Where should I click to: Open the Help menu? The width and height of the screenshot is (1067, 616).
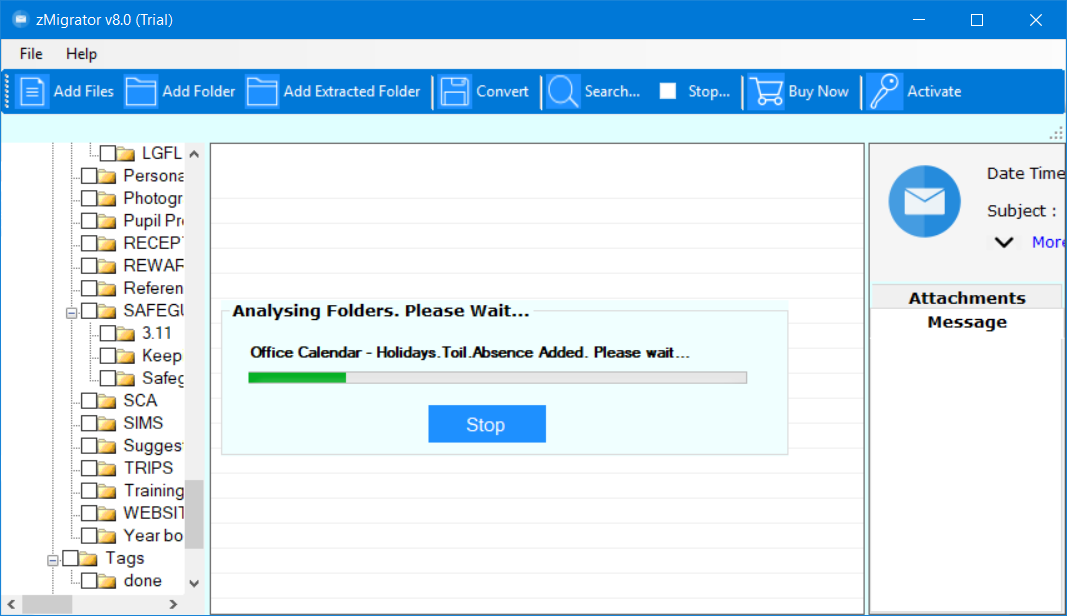(81, 54)
